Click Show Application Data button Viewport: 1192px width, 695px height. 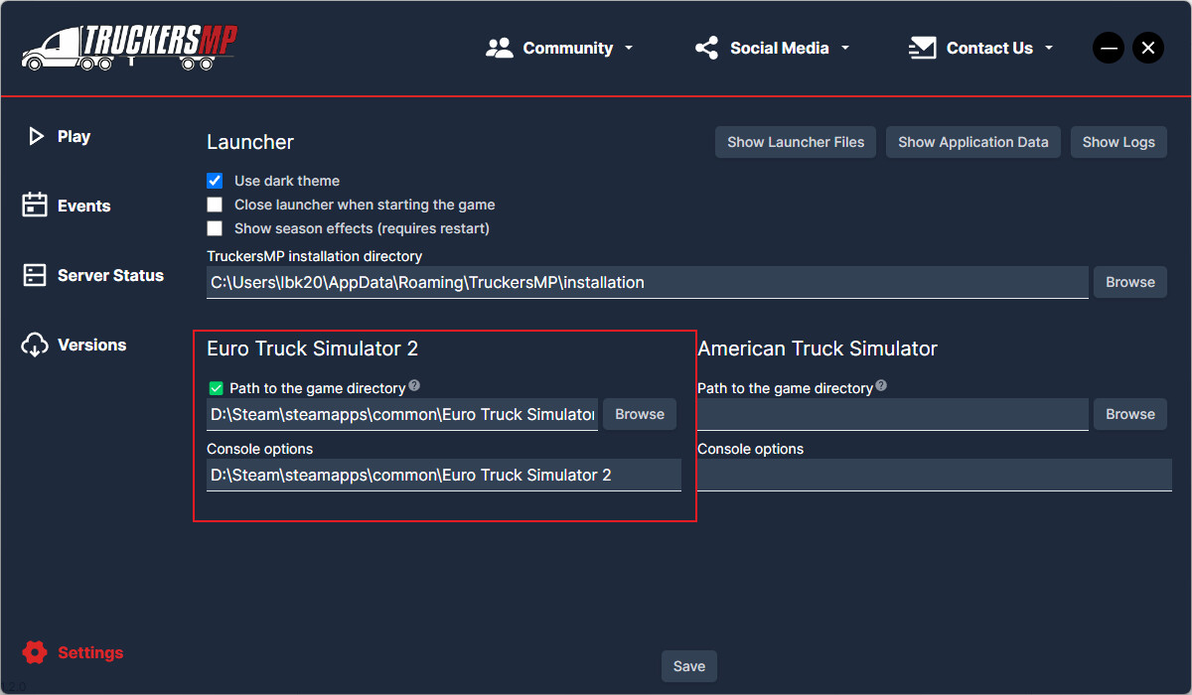973,142
